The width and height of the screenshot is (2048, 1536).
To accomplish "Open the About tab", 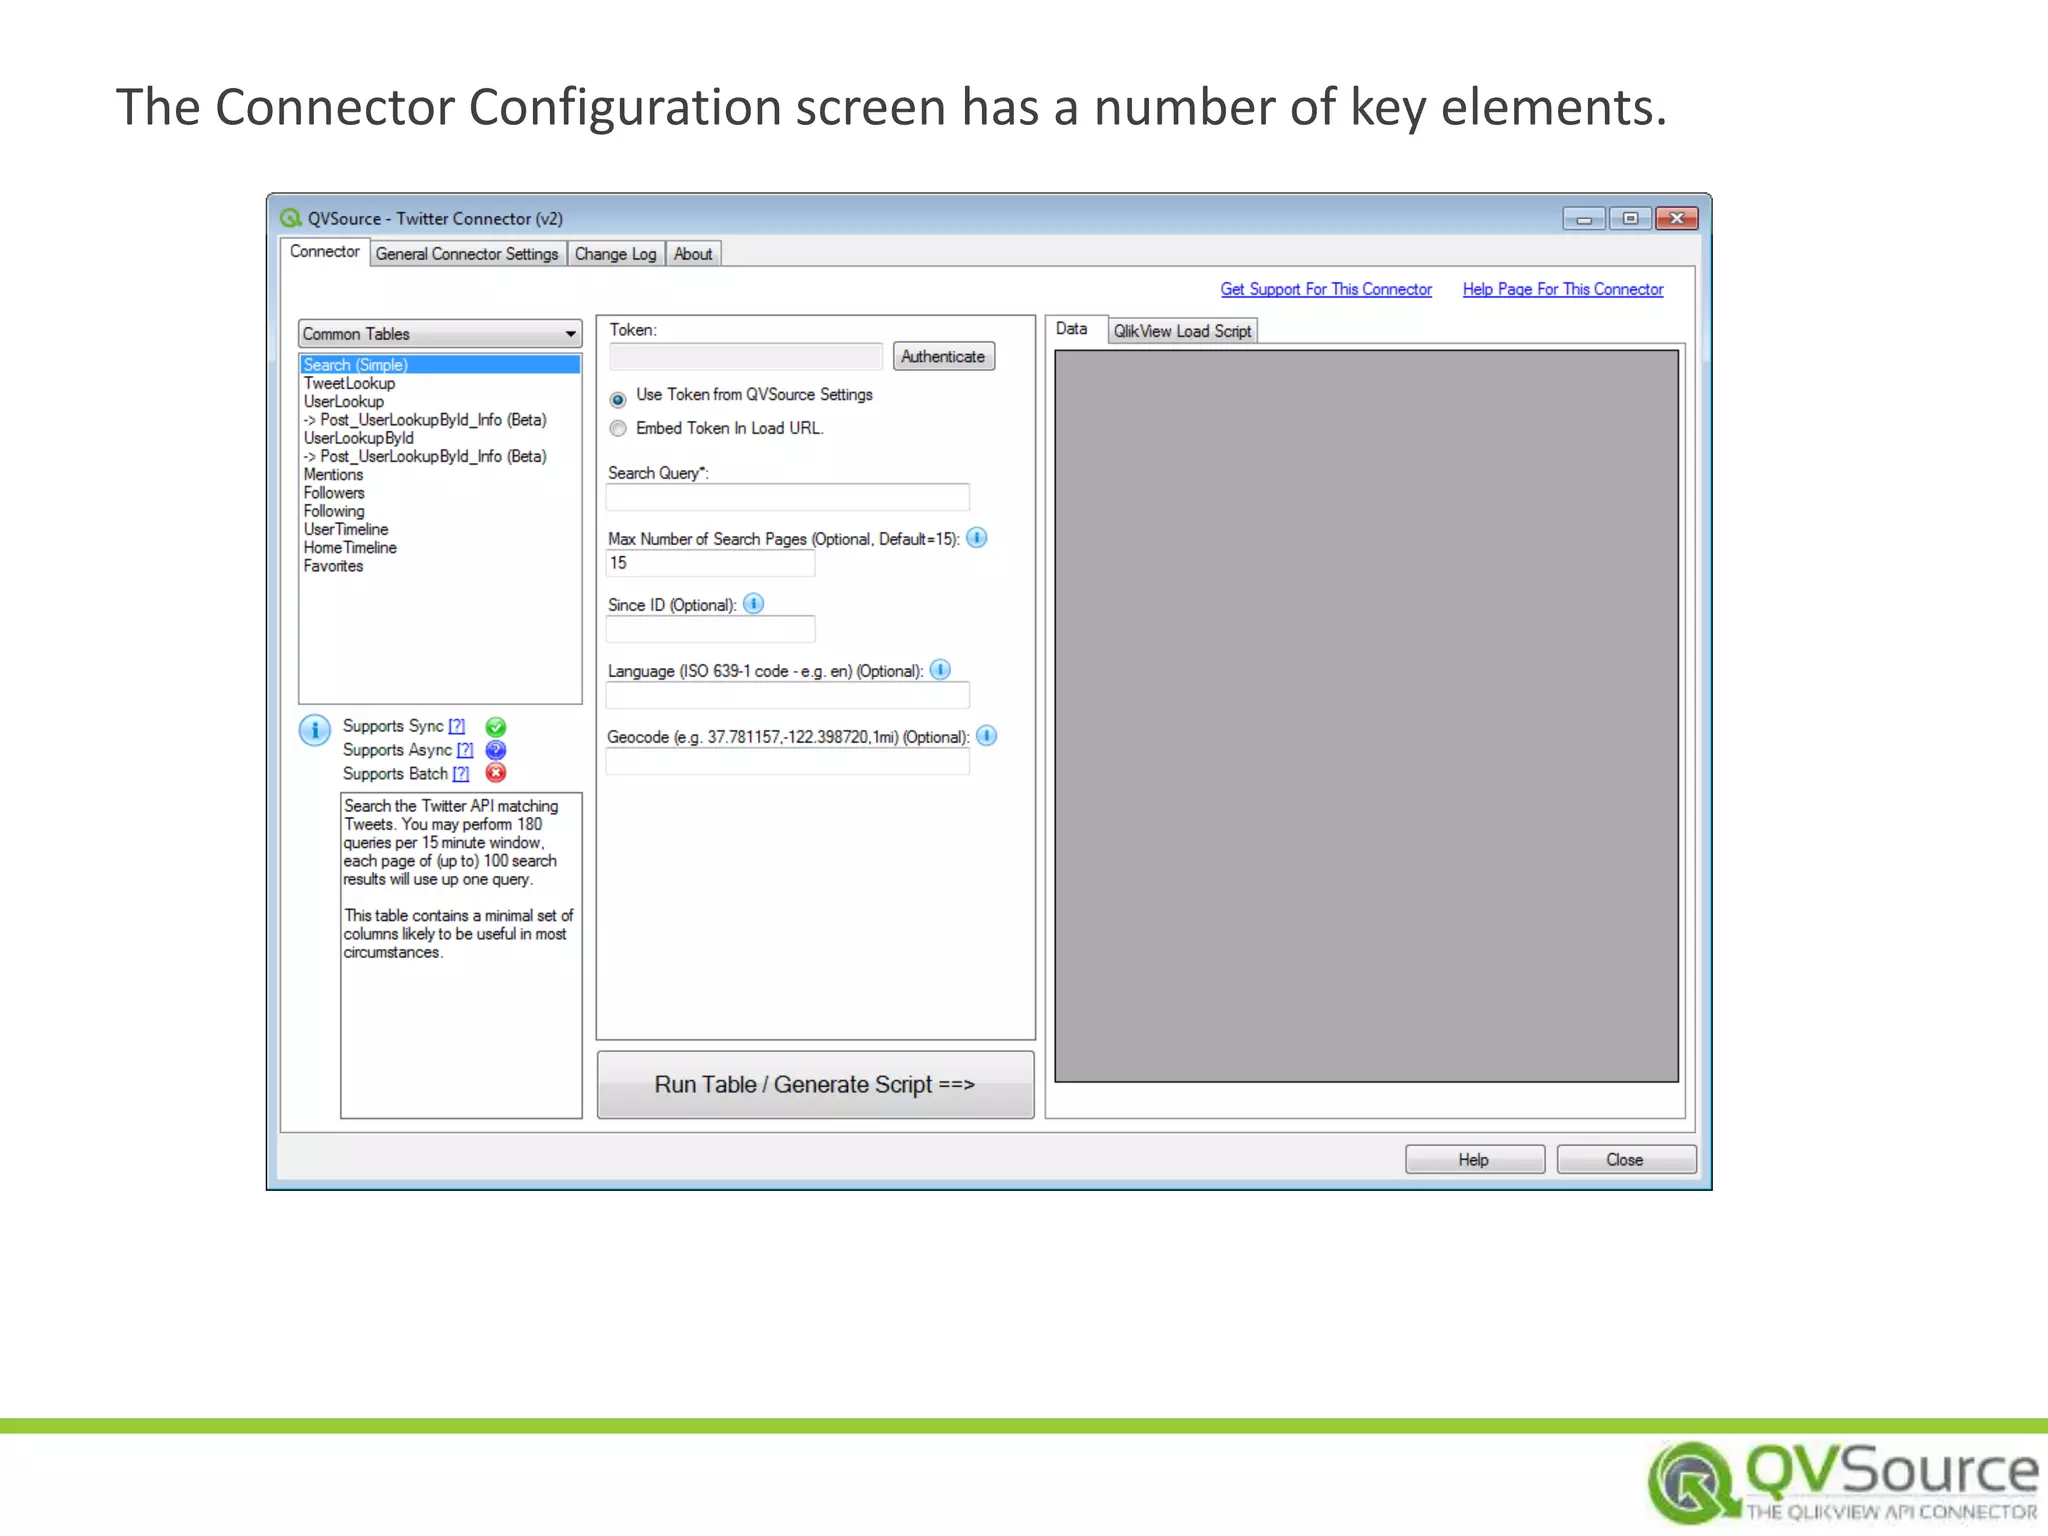I will [693, 254].
